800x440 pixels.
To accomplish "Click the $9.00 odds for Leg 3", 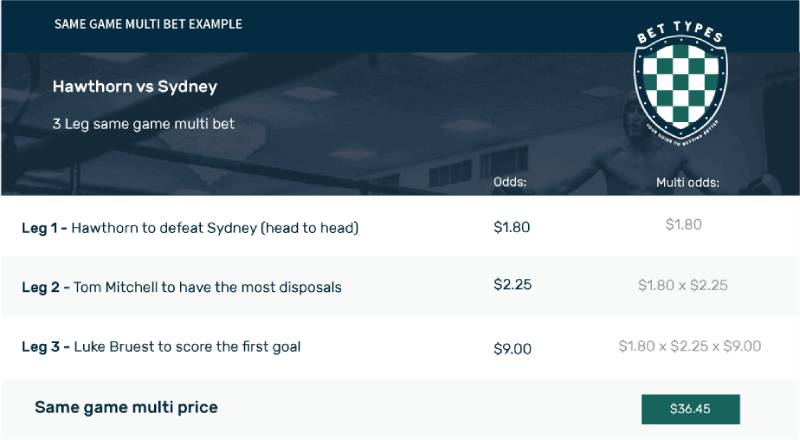I will point(512,349).
